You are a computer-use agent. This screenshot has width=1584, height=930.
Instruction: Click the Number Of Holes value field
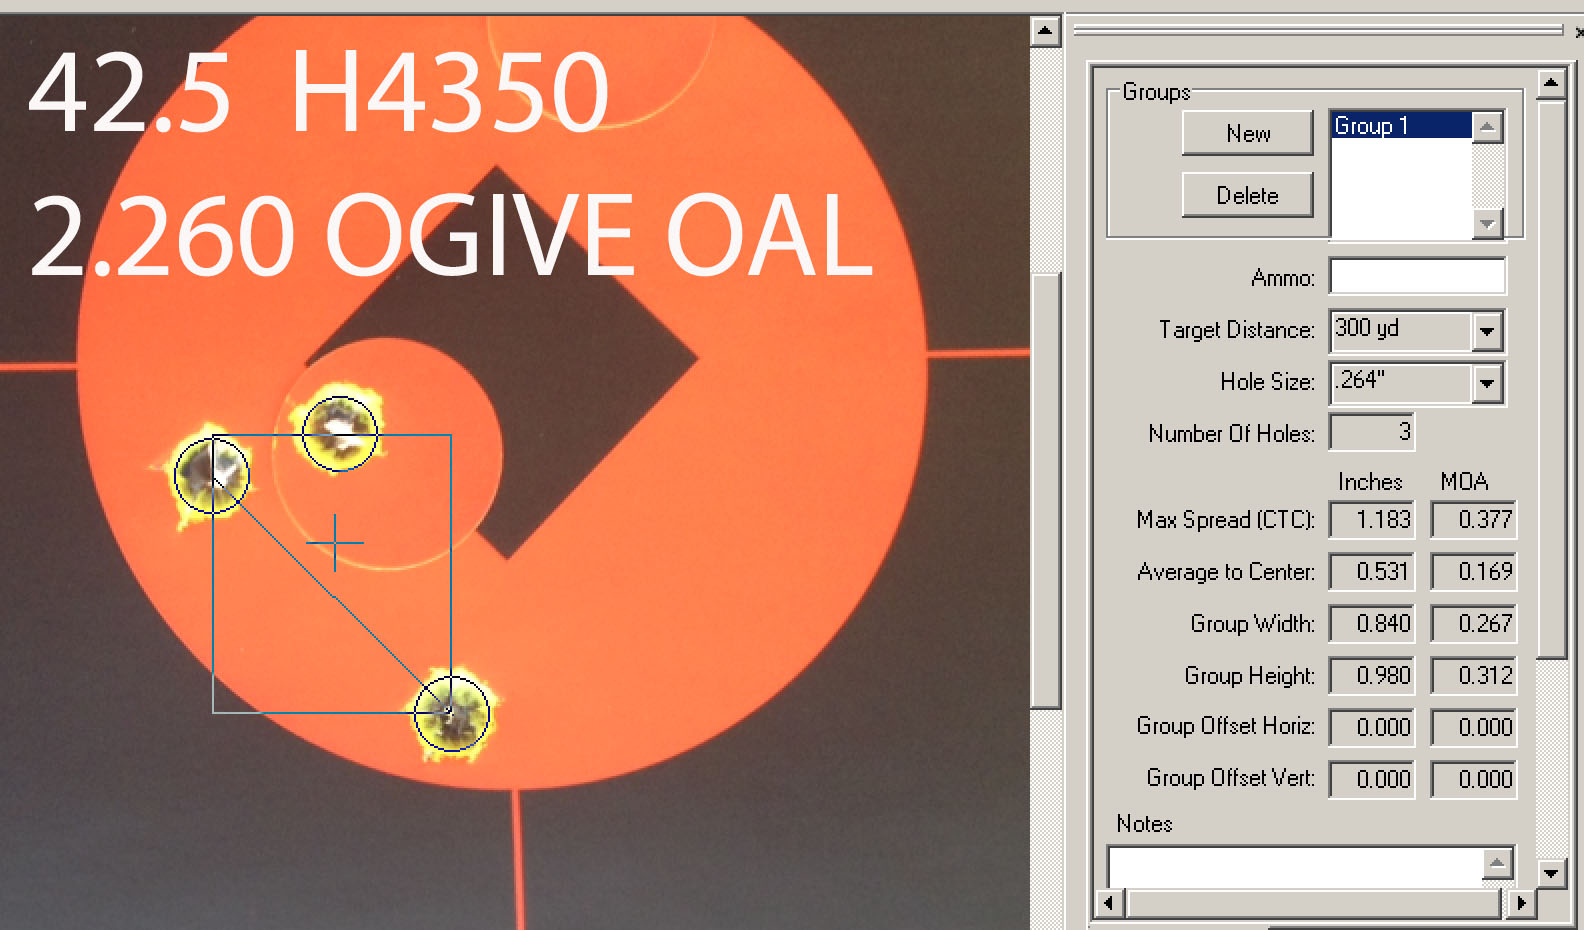coord(1371,433)
